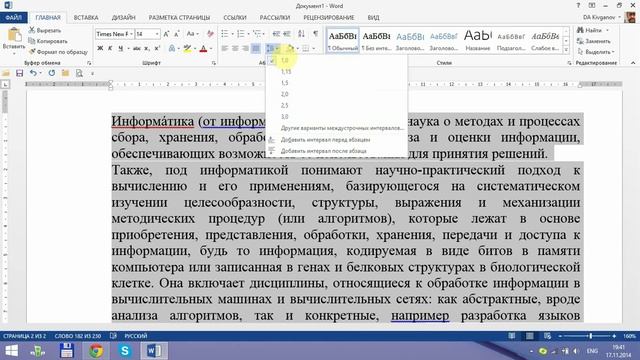Apply the Обычный style
Image resolution: width=640 pixels, height=360 pixels.
pyautogui.click(x=343, y=40)
